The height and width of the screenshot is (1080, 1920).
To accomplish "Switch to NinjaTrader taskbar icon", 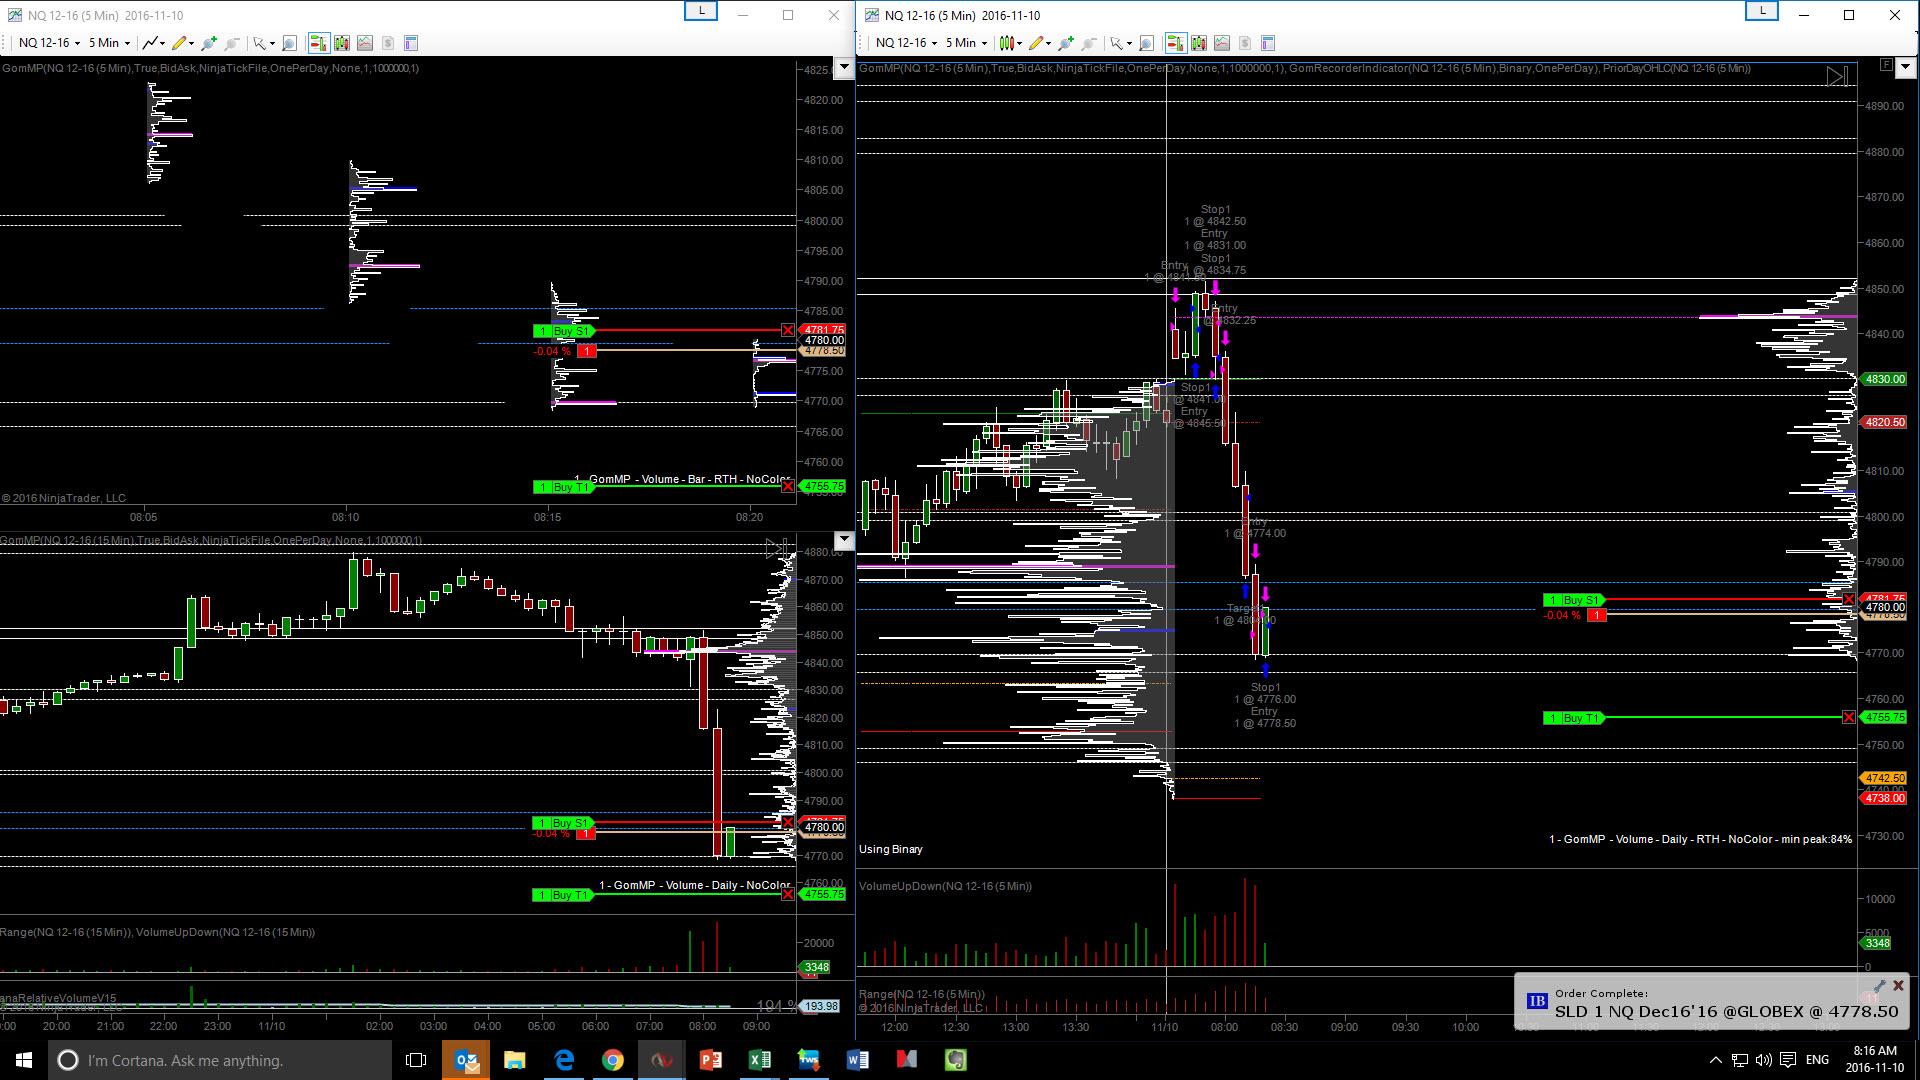I will tap(662, 1060).
